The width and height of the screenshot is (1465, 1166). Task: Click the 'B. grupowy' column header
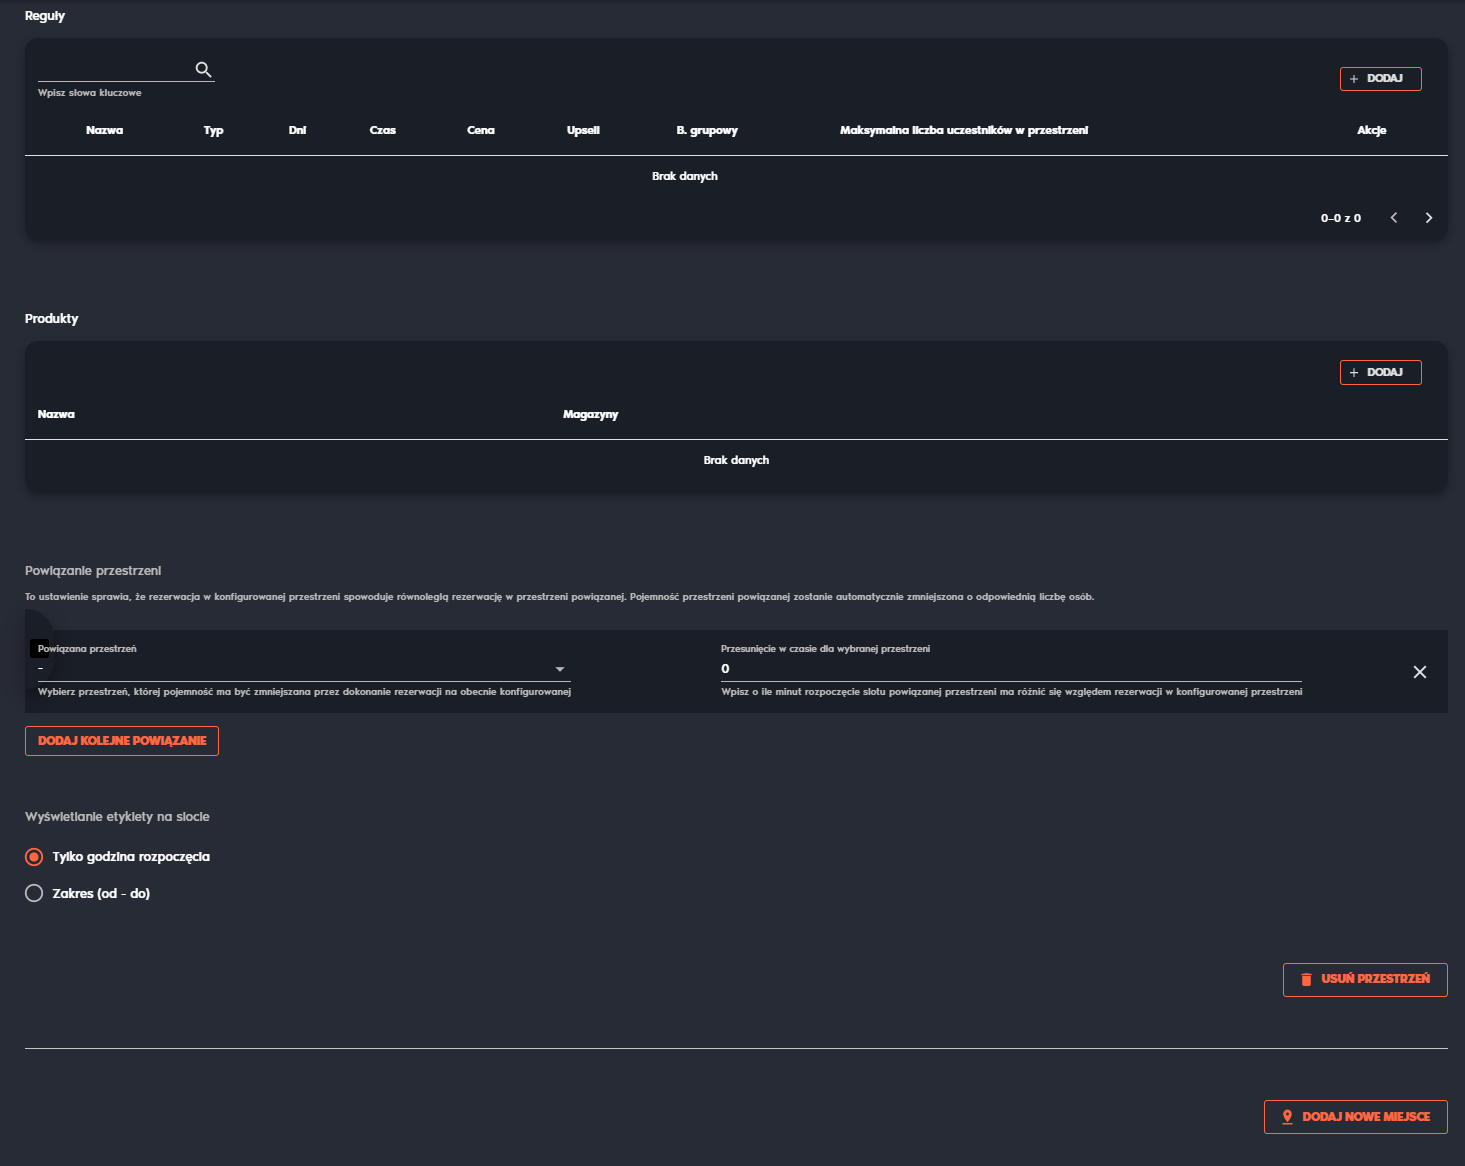click(707, 130)
